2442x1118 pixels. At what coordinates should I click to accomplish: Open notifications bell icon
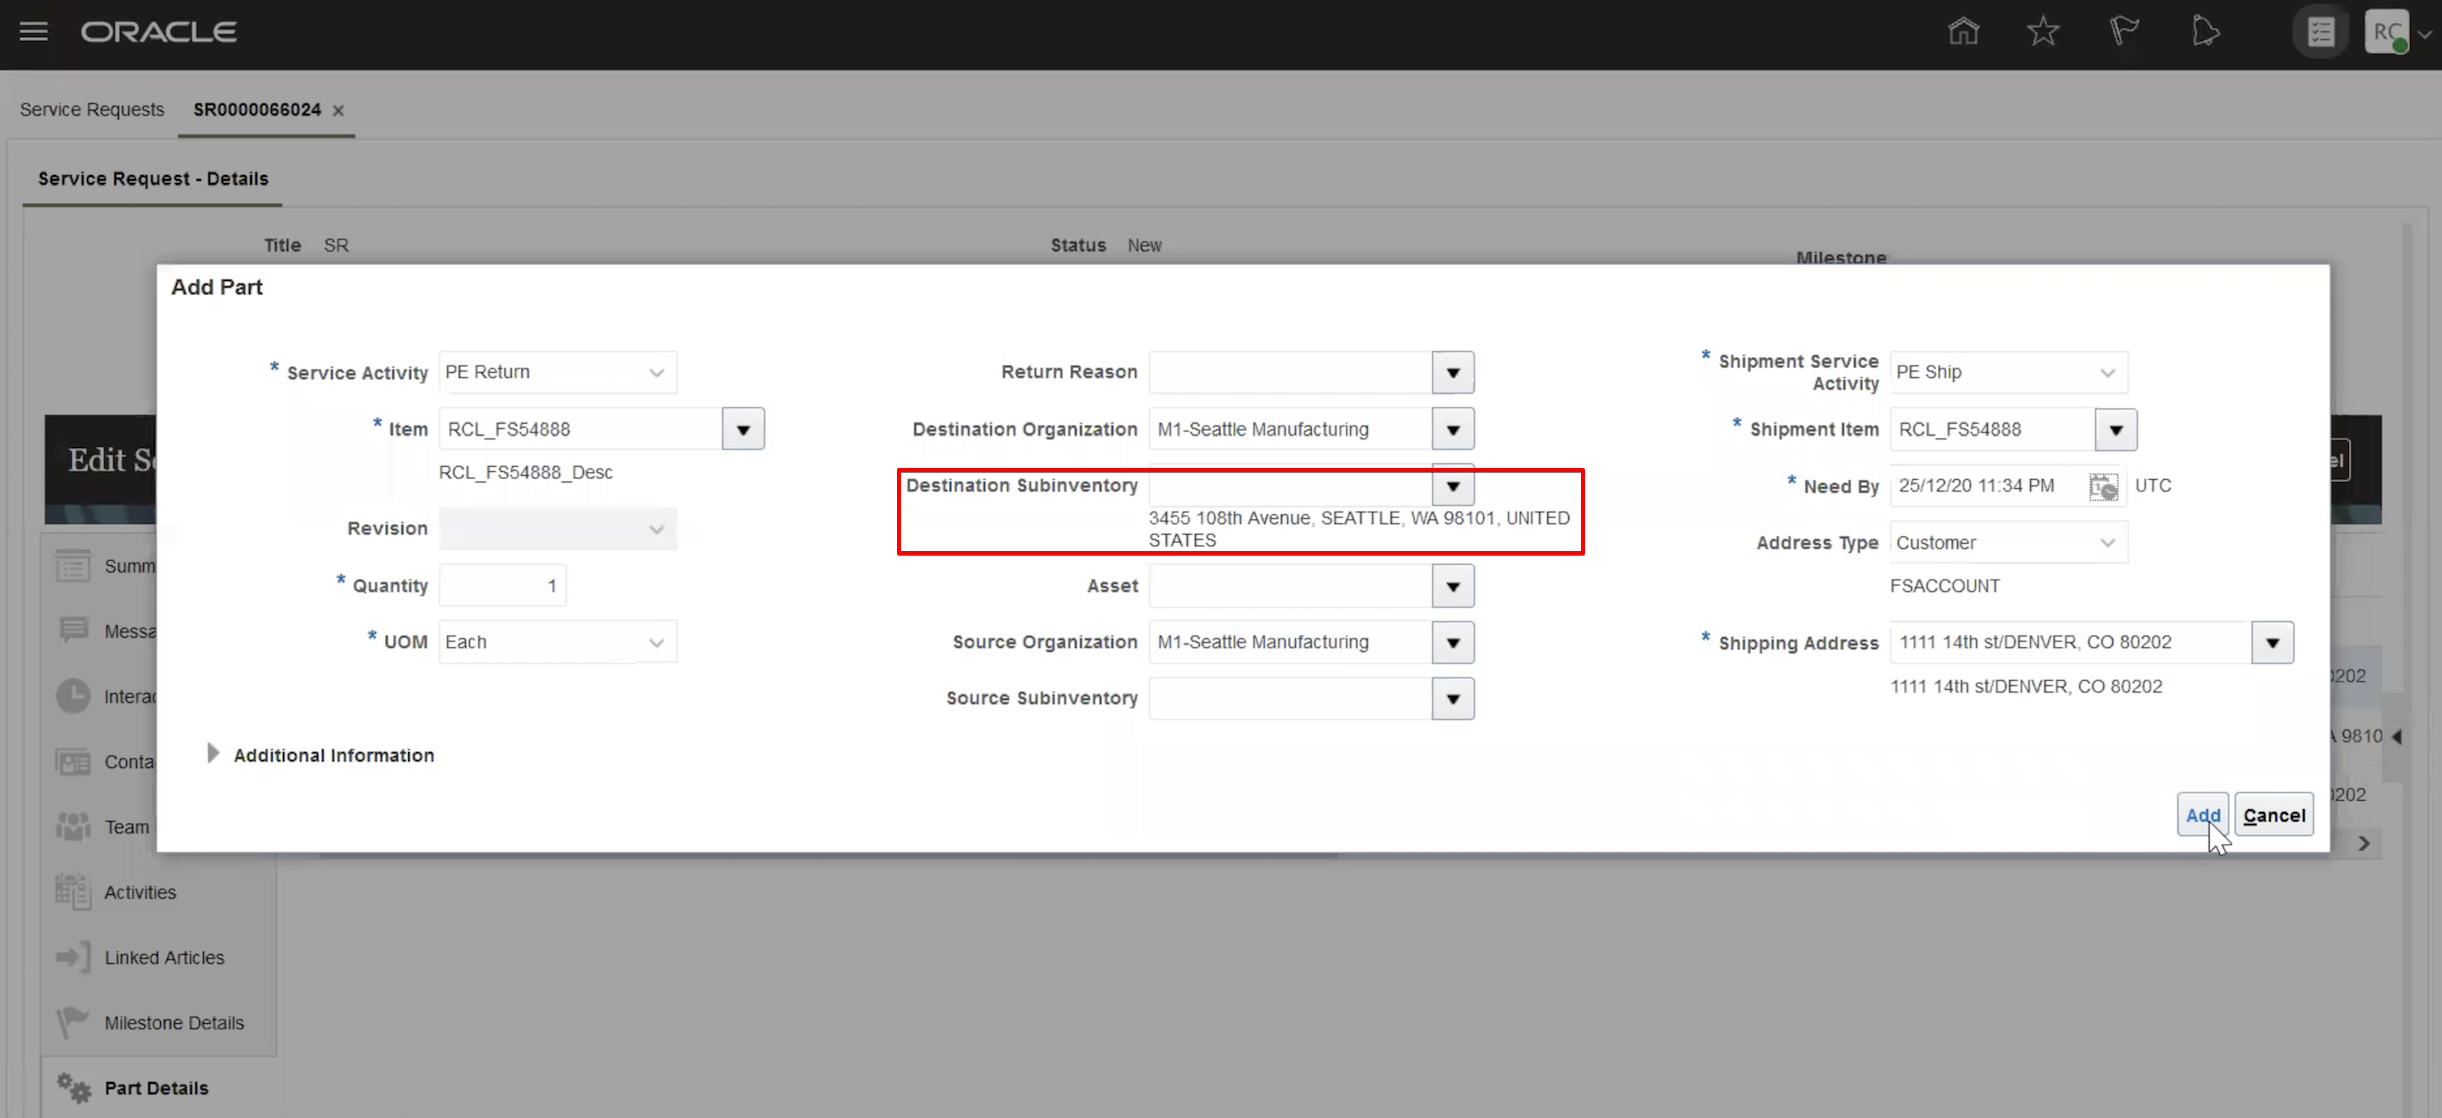2205,31
